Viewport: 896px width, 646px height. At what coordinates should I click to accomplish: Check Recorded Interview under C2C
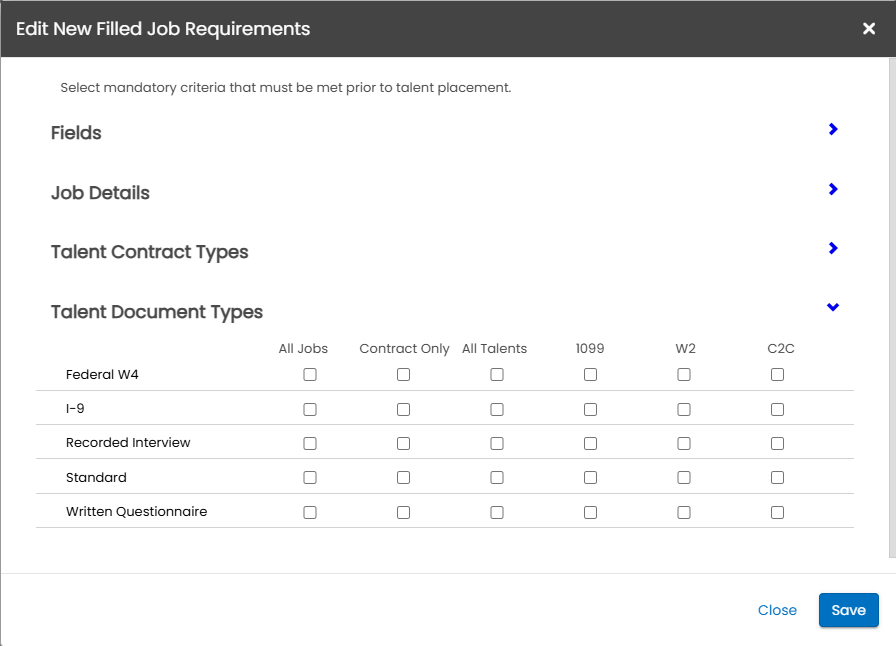tap(777, 443)
